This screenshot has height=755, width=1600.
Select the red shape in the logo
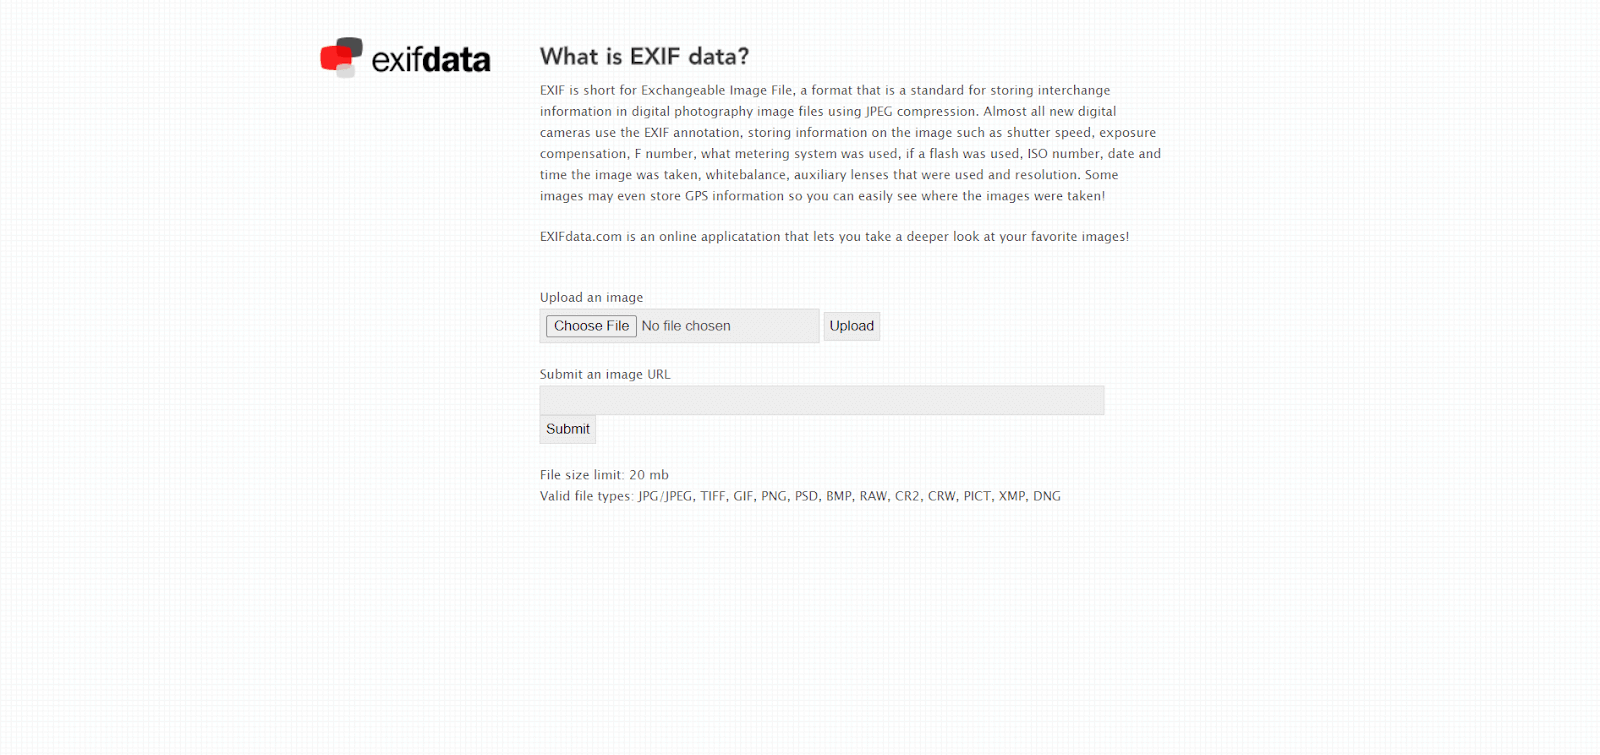click(331, 57)
